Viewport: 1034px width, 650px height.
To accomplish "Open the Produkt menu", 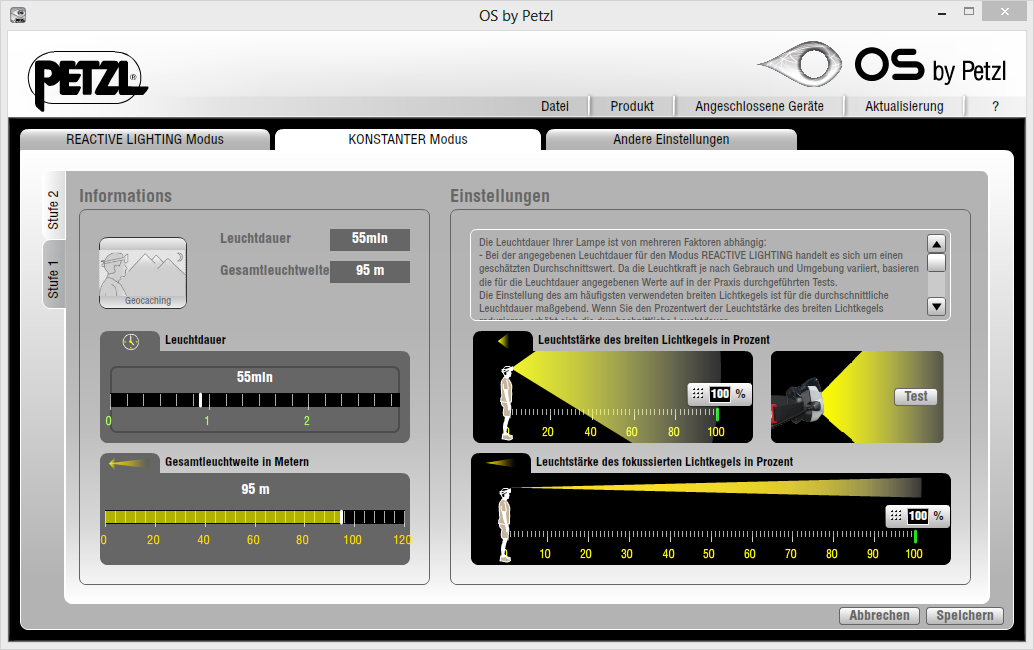I will click(632, 106).
